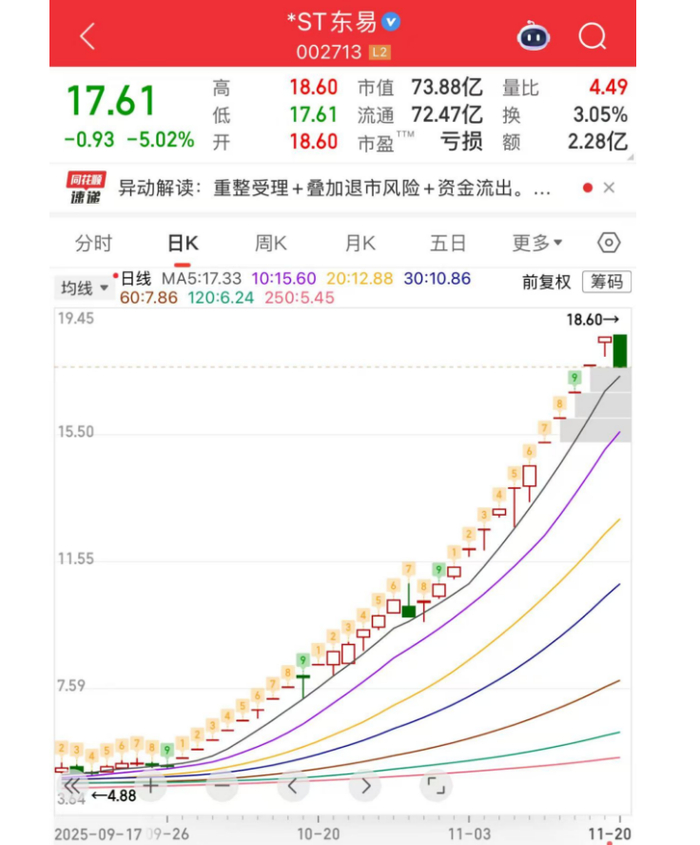Tap the current price 17.61
700x845 pixels.
(112, 101)
